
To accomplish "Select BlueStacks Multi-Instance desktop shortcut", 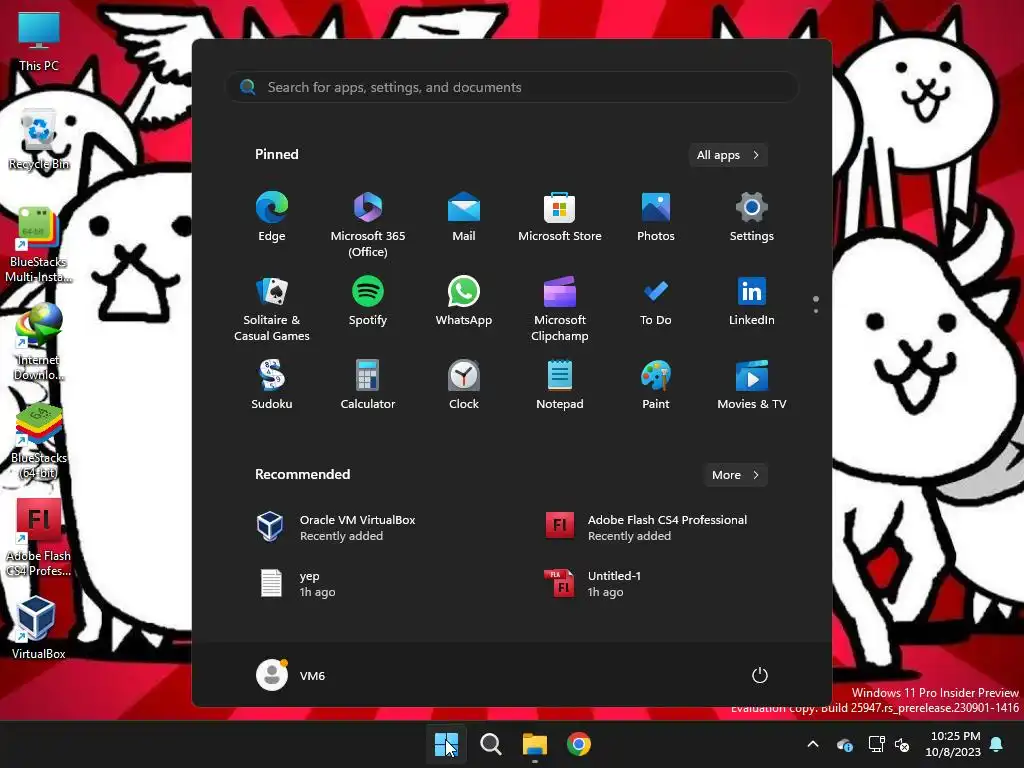I will tap(39, 244).
